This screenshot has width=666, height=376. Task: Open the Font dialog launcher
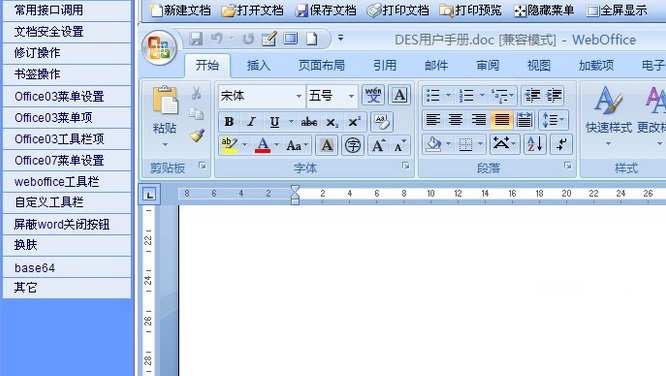point(406,166)
